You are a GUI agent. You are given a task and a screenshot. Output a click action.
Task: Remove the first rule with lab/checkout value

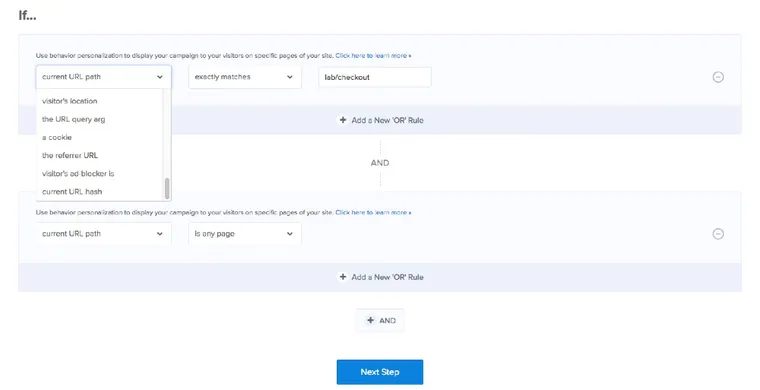pyautogui.click(x=718, y=77)
